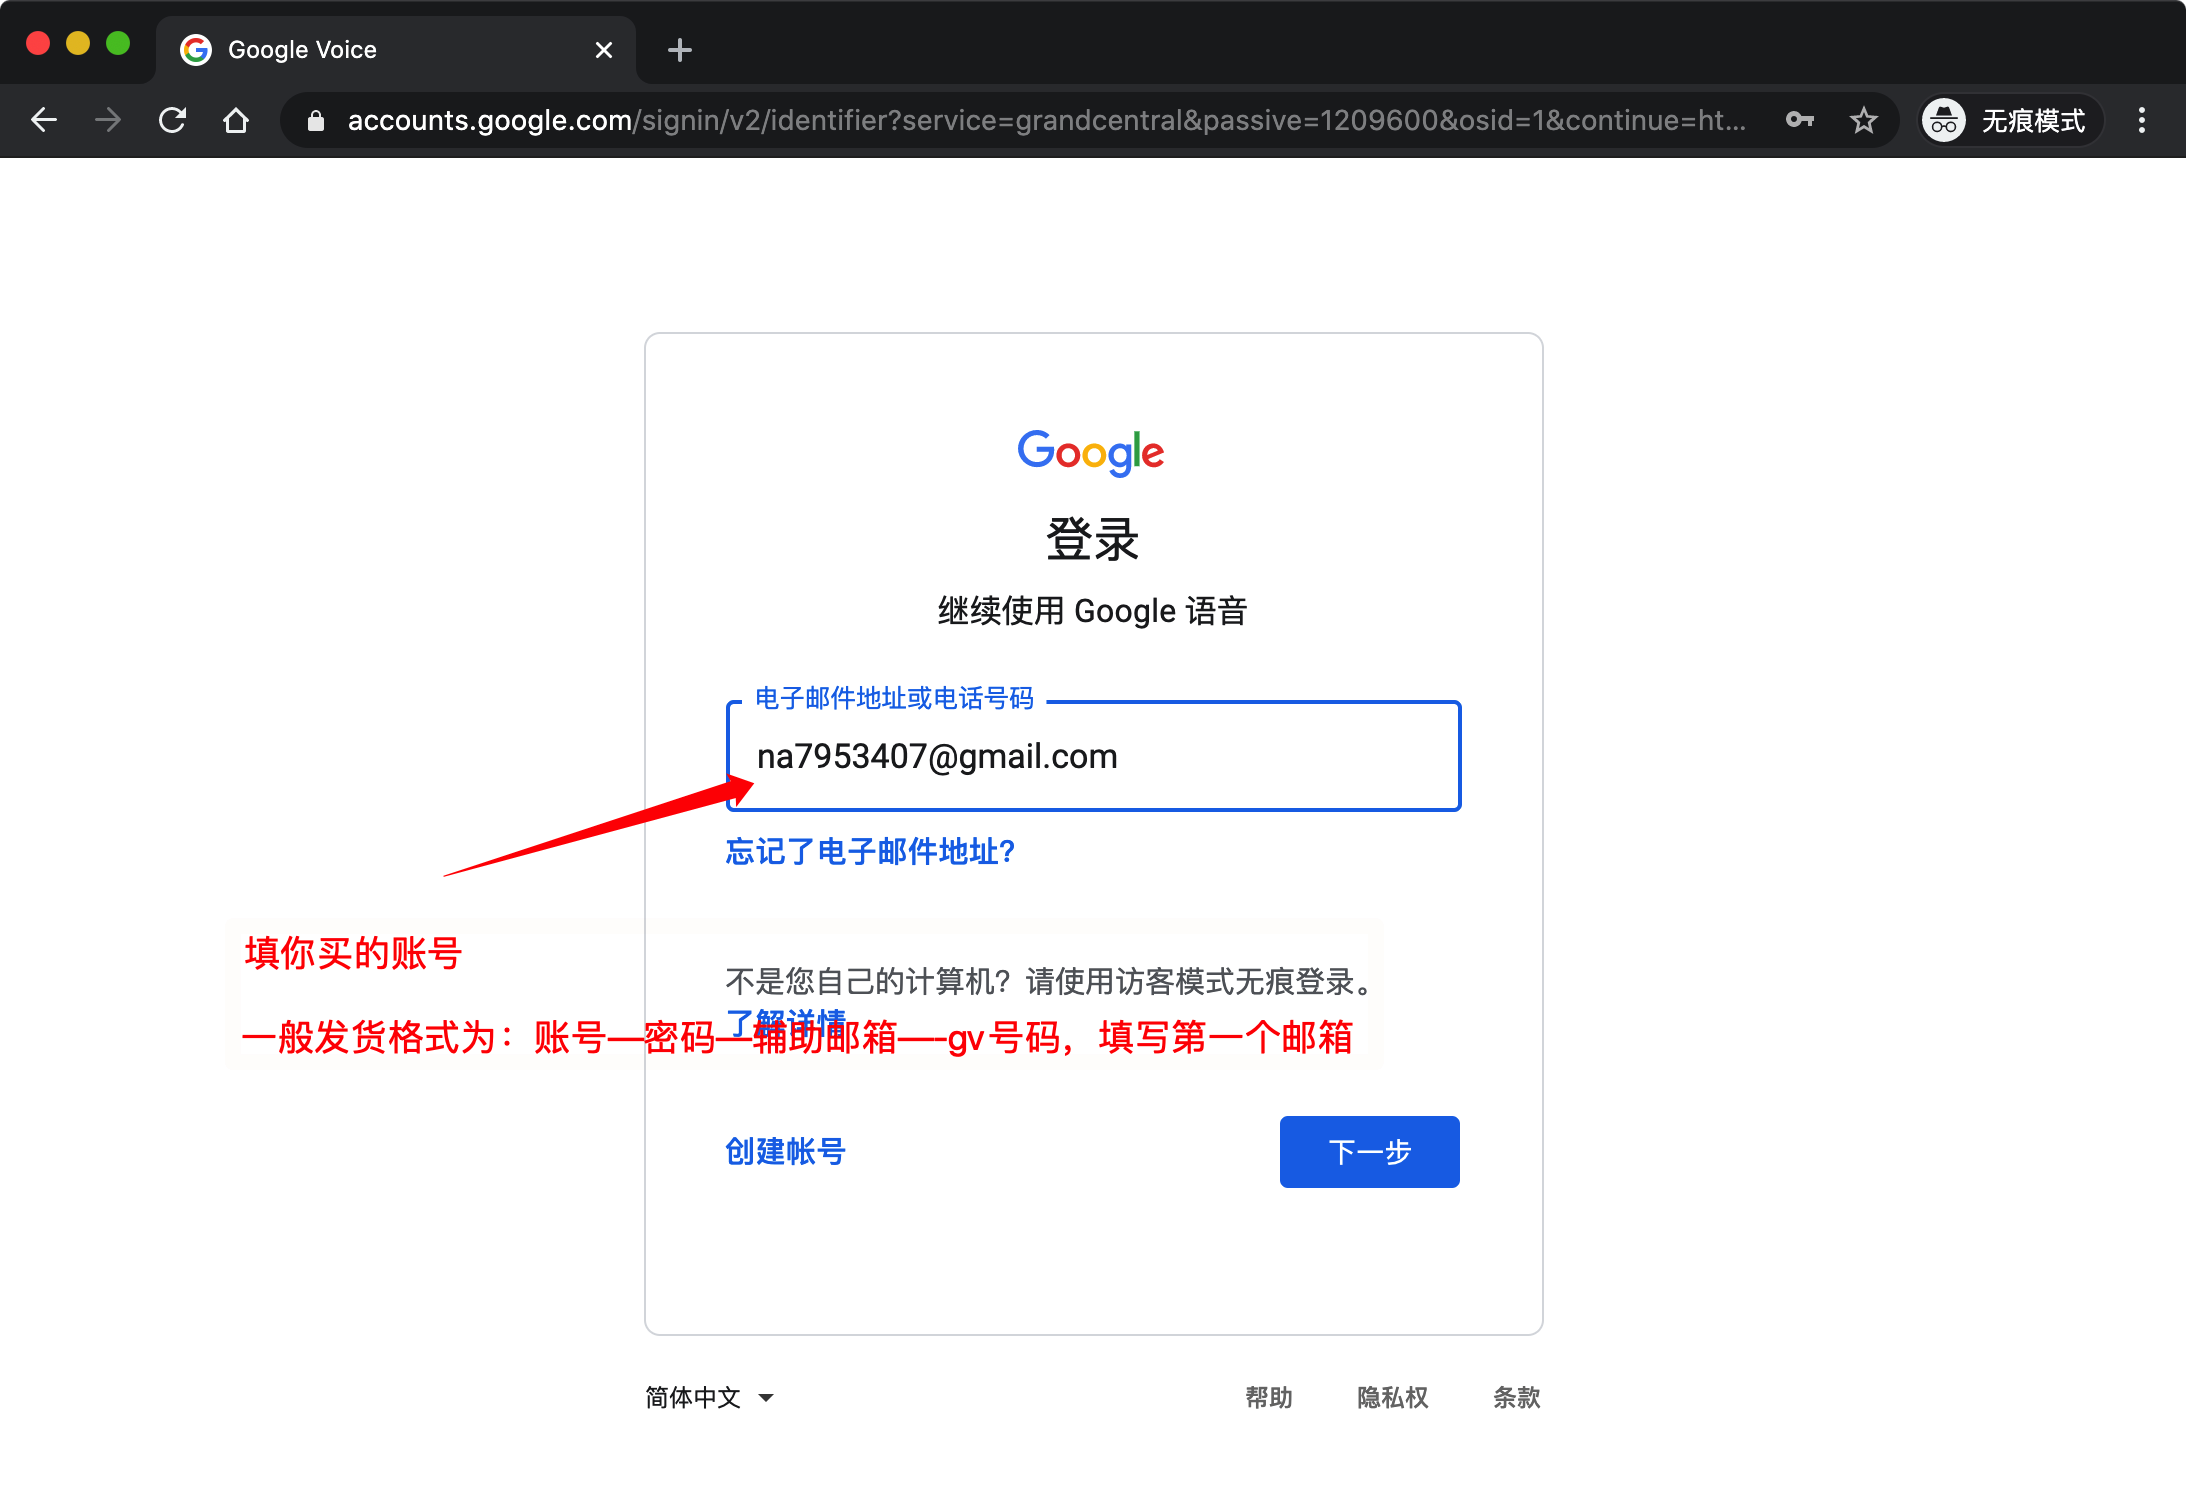Bookmark this page with star icon
This screenshot has height=1510, width=2186.
click(x=1863, y=121)
